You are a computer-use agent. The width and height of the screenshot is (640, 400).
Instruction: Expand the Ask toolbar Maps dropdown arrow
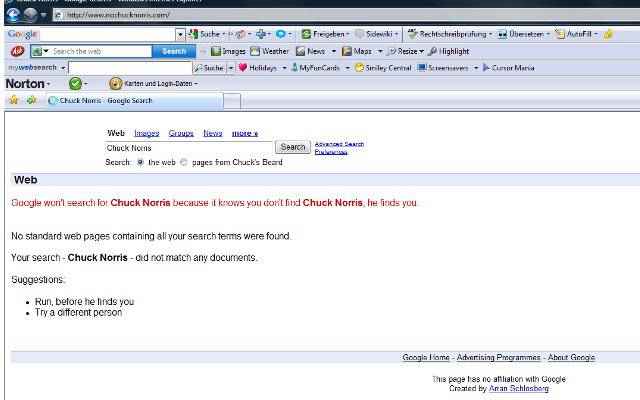coord(380,51)
